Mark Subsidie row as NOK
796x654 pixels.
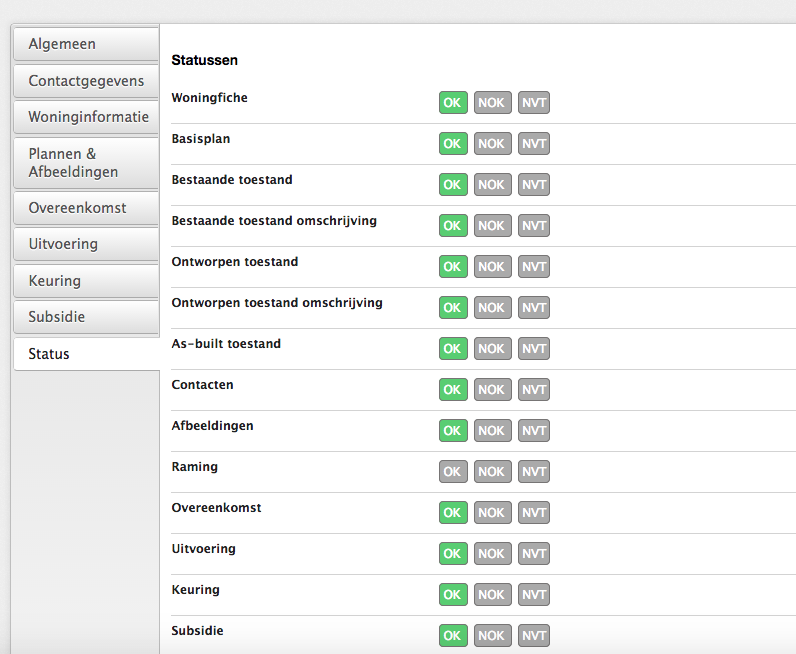pos(492,636)
